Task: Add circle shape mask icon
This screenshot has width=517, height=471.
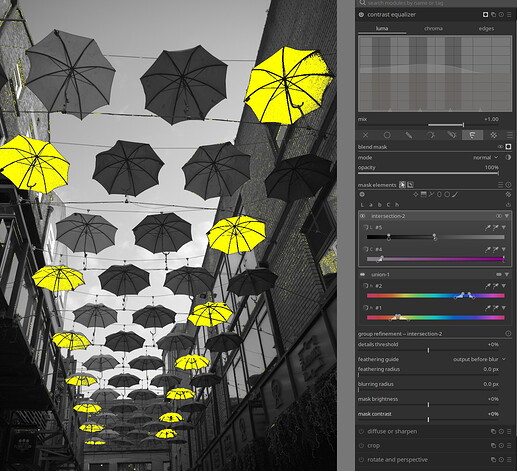Action: pos(447,194)
